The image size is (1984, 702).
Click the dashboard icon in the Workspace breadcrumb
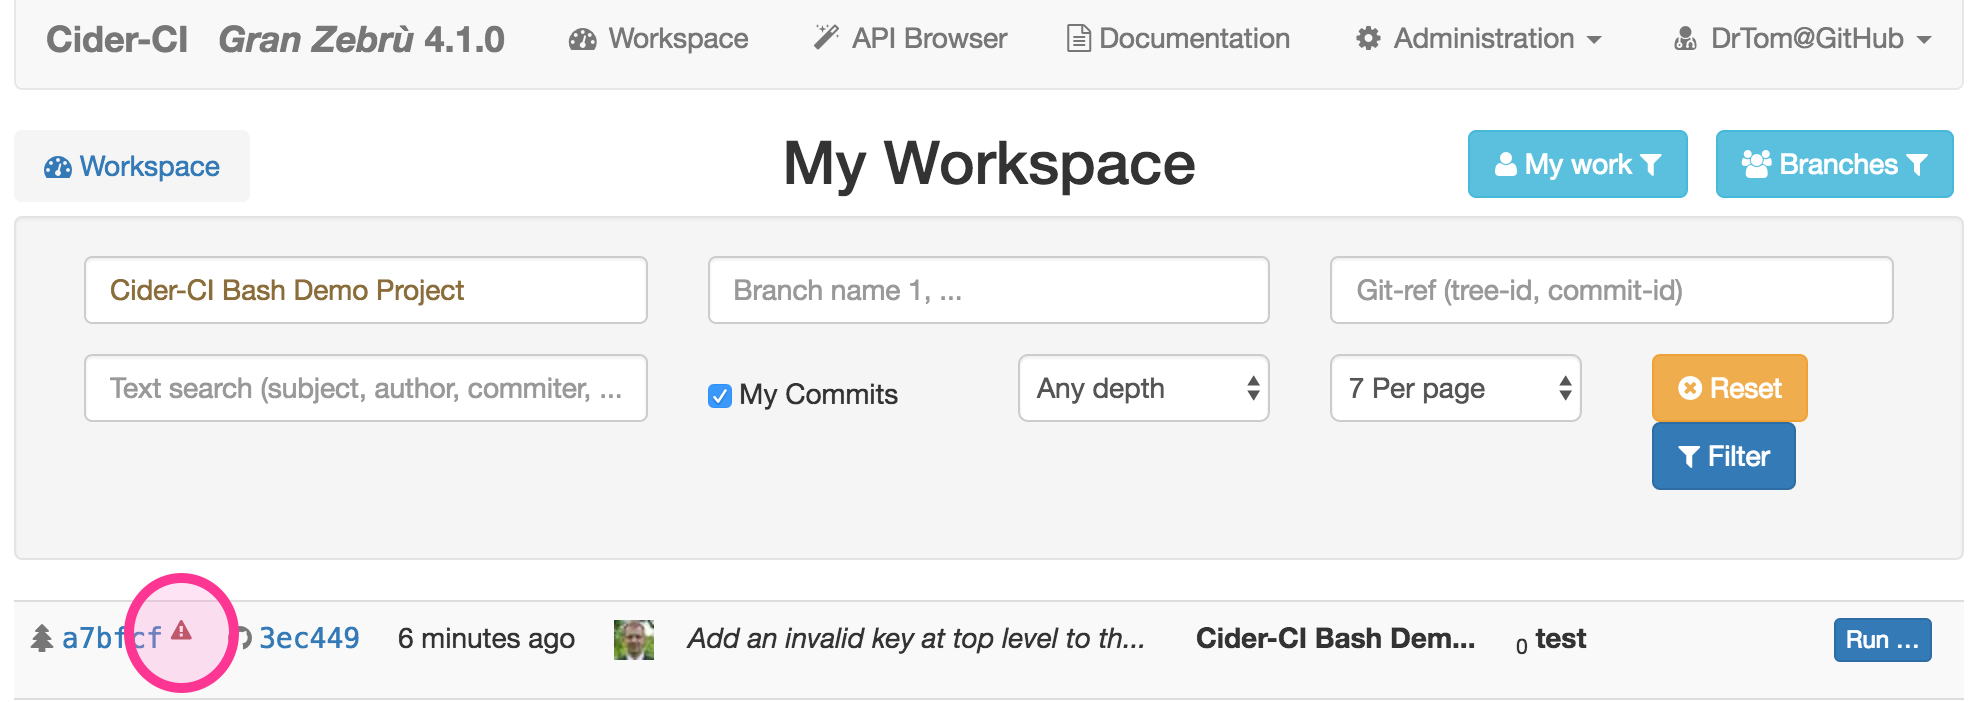57,167
